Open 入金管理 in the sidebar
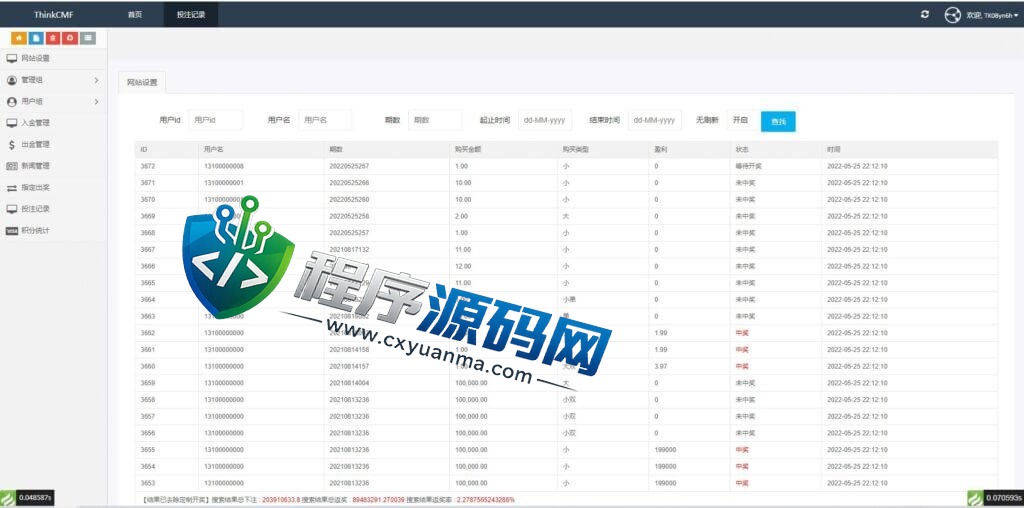This screenshot has width=1024, height=508. coord(35,123)
